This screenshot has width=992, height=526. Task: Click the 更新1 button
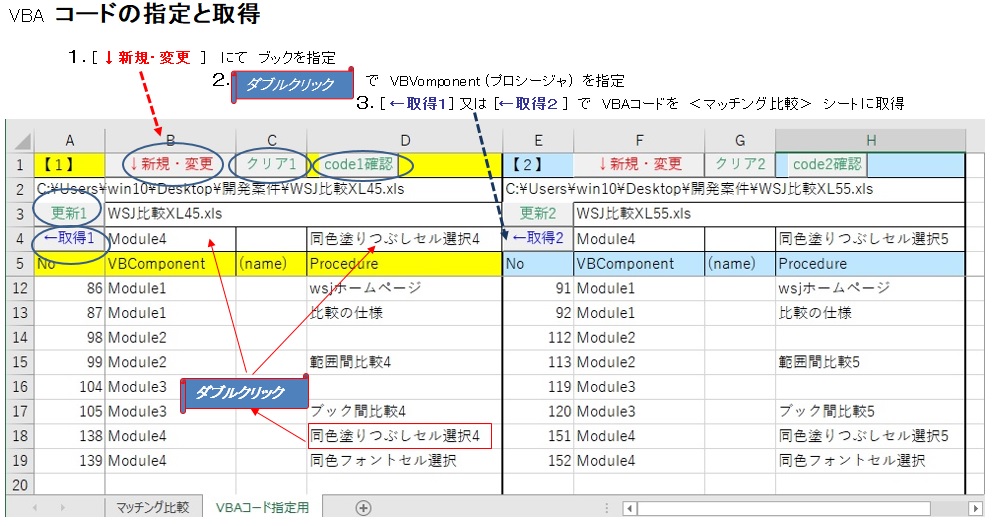[69, 214]
